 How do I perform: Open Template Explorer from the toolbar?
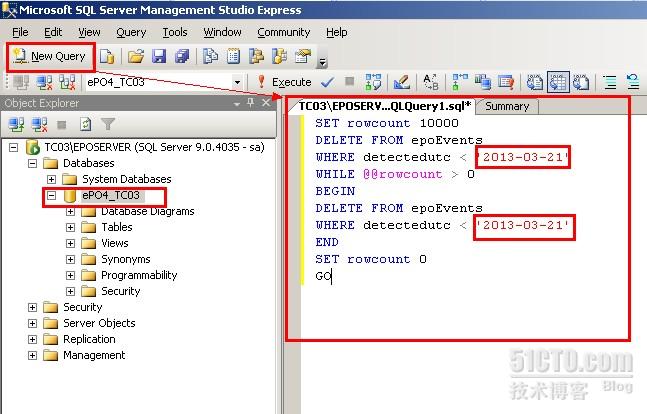(x=280, y=57)
